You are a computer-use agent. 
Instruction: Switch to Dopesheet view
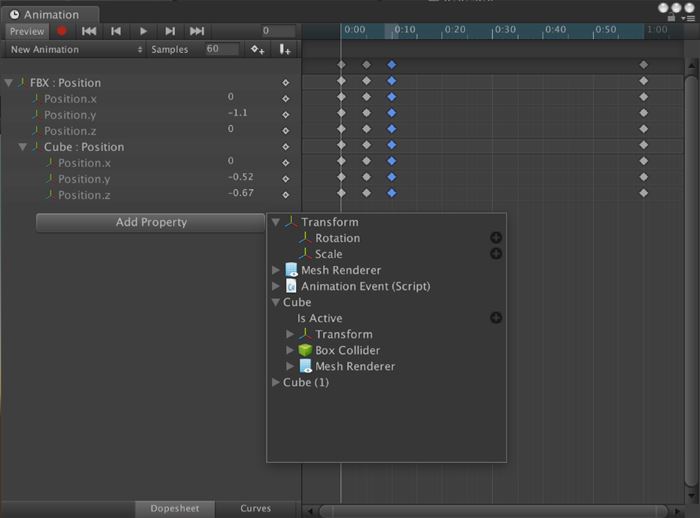tap(174, 508)
